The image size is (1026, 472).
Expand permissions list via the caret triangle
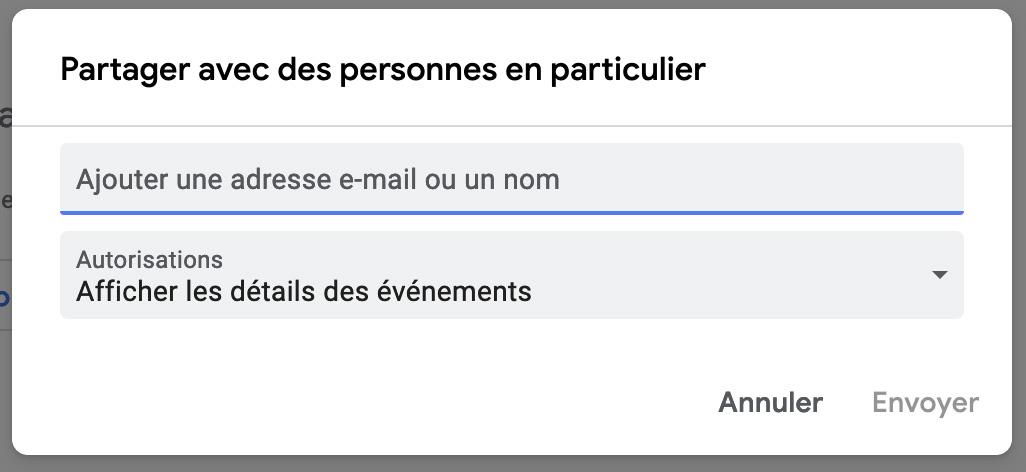coord(939,275)
